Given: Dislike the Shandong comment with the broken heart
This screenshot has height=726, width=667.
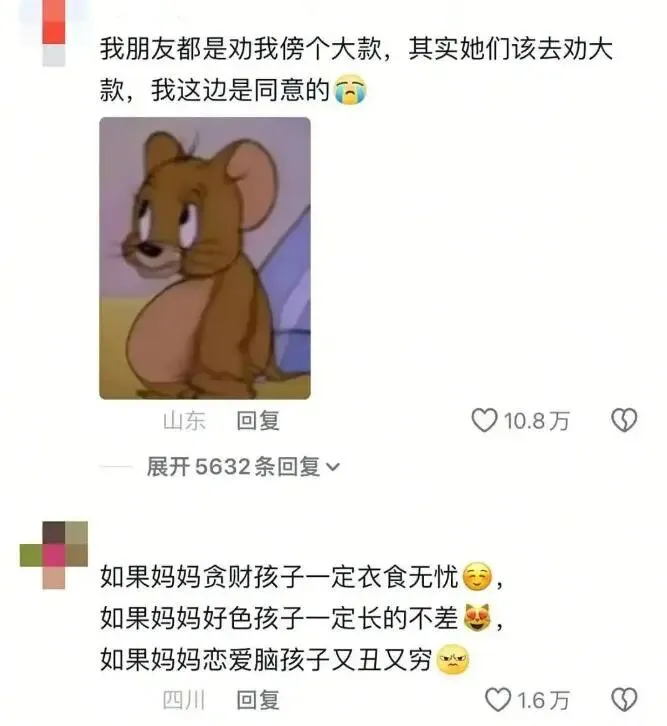Looking at the screenshot, I should point(624,420).
